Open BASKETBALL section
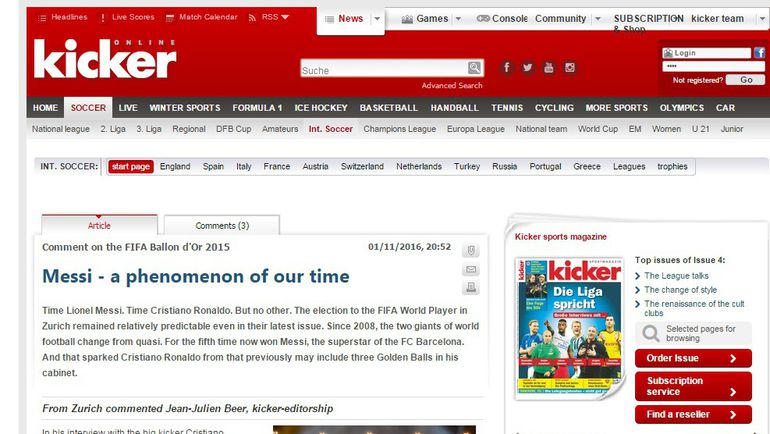The image size is (770, 434). click(x=388, y=108)
